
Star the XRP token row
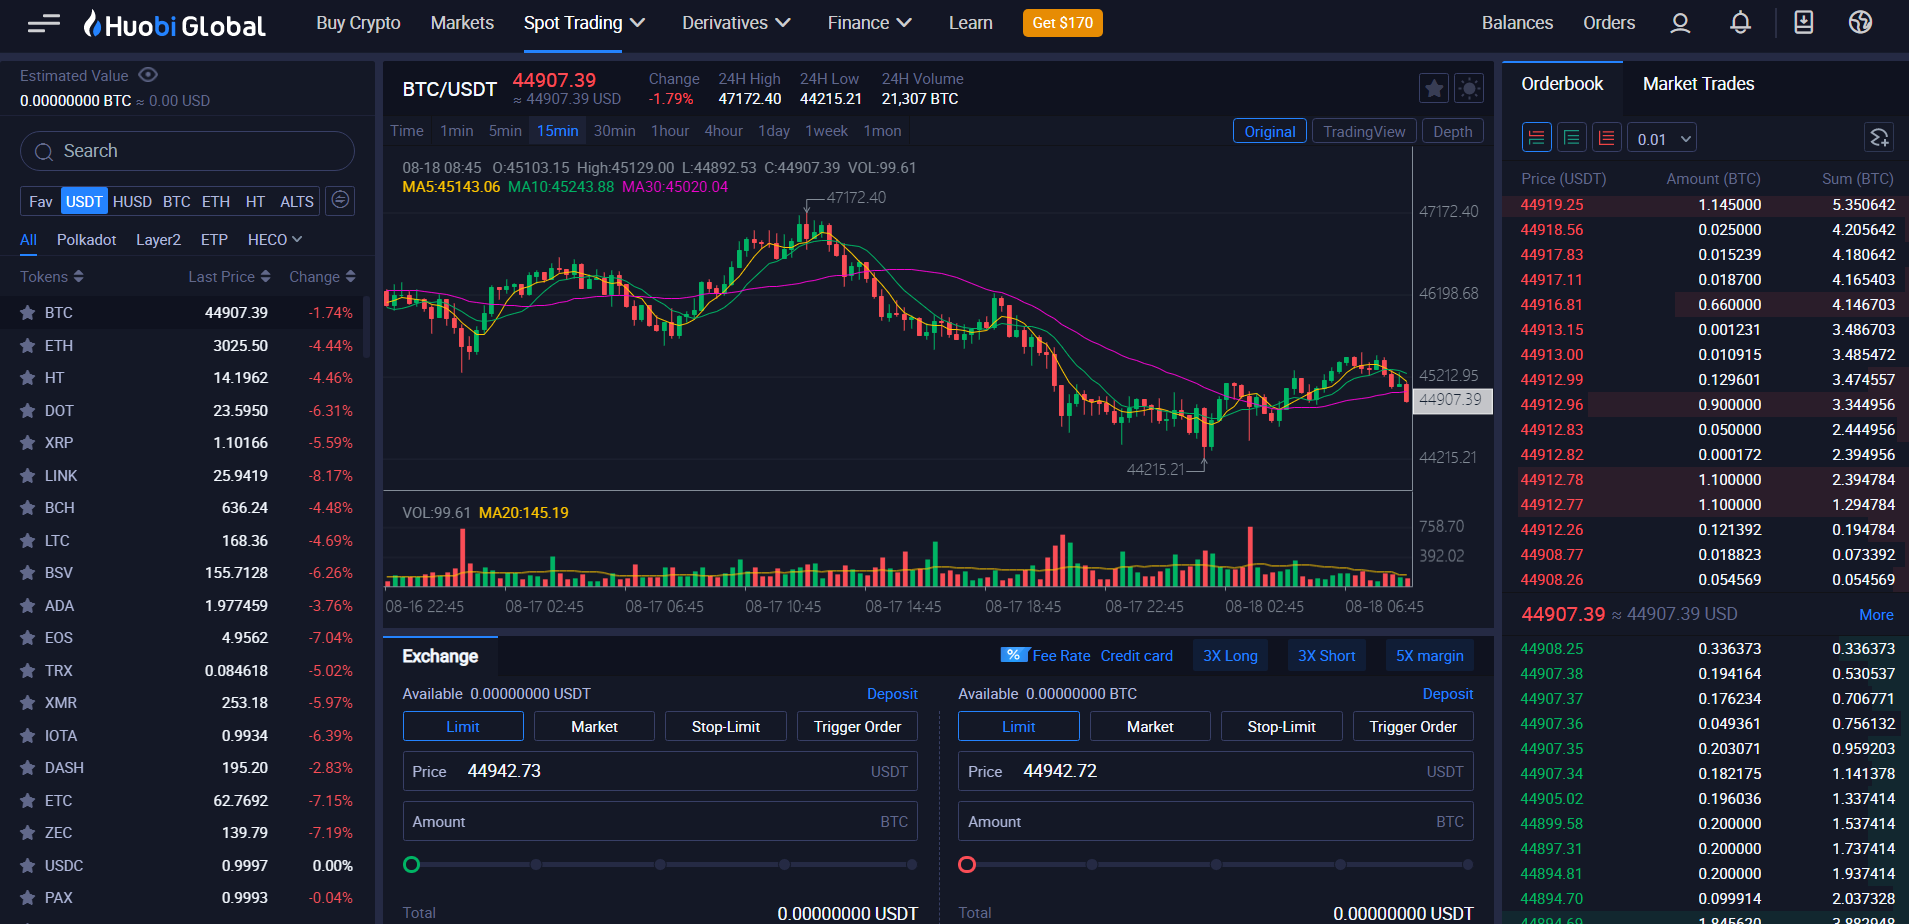(x=28, y=443)
